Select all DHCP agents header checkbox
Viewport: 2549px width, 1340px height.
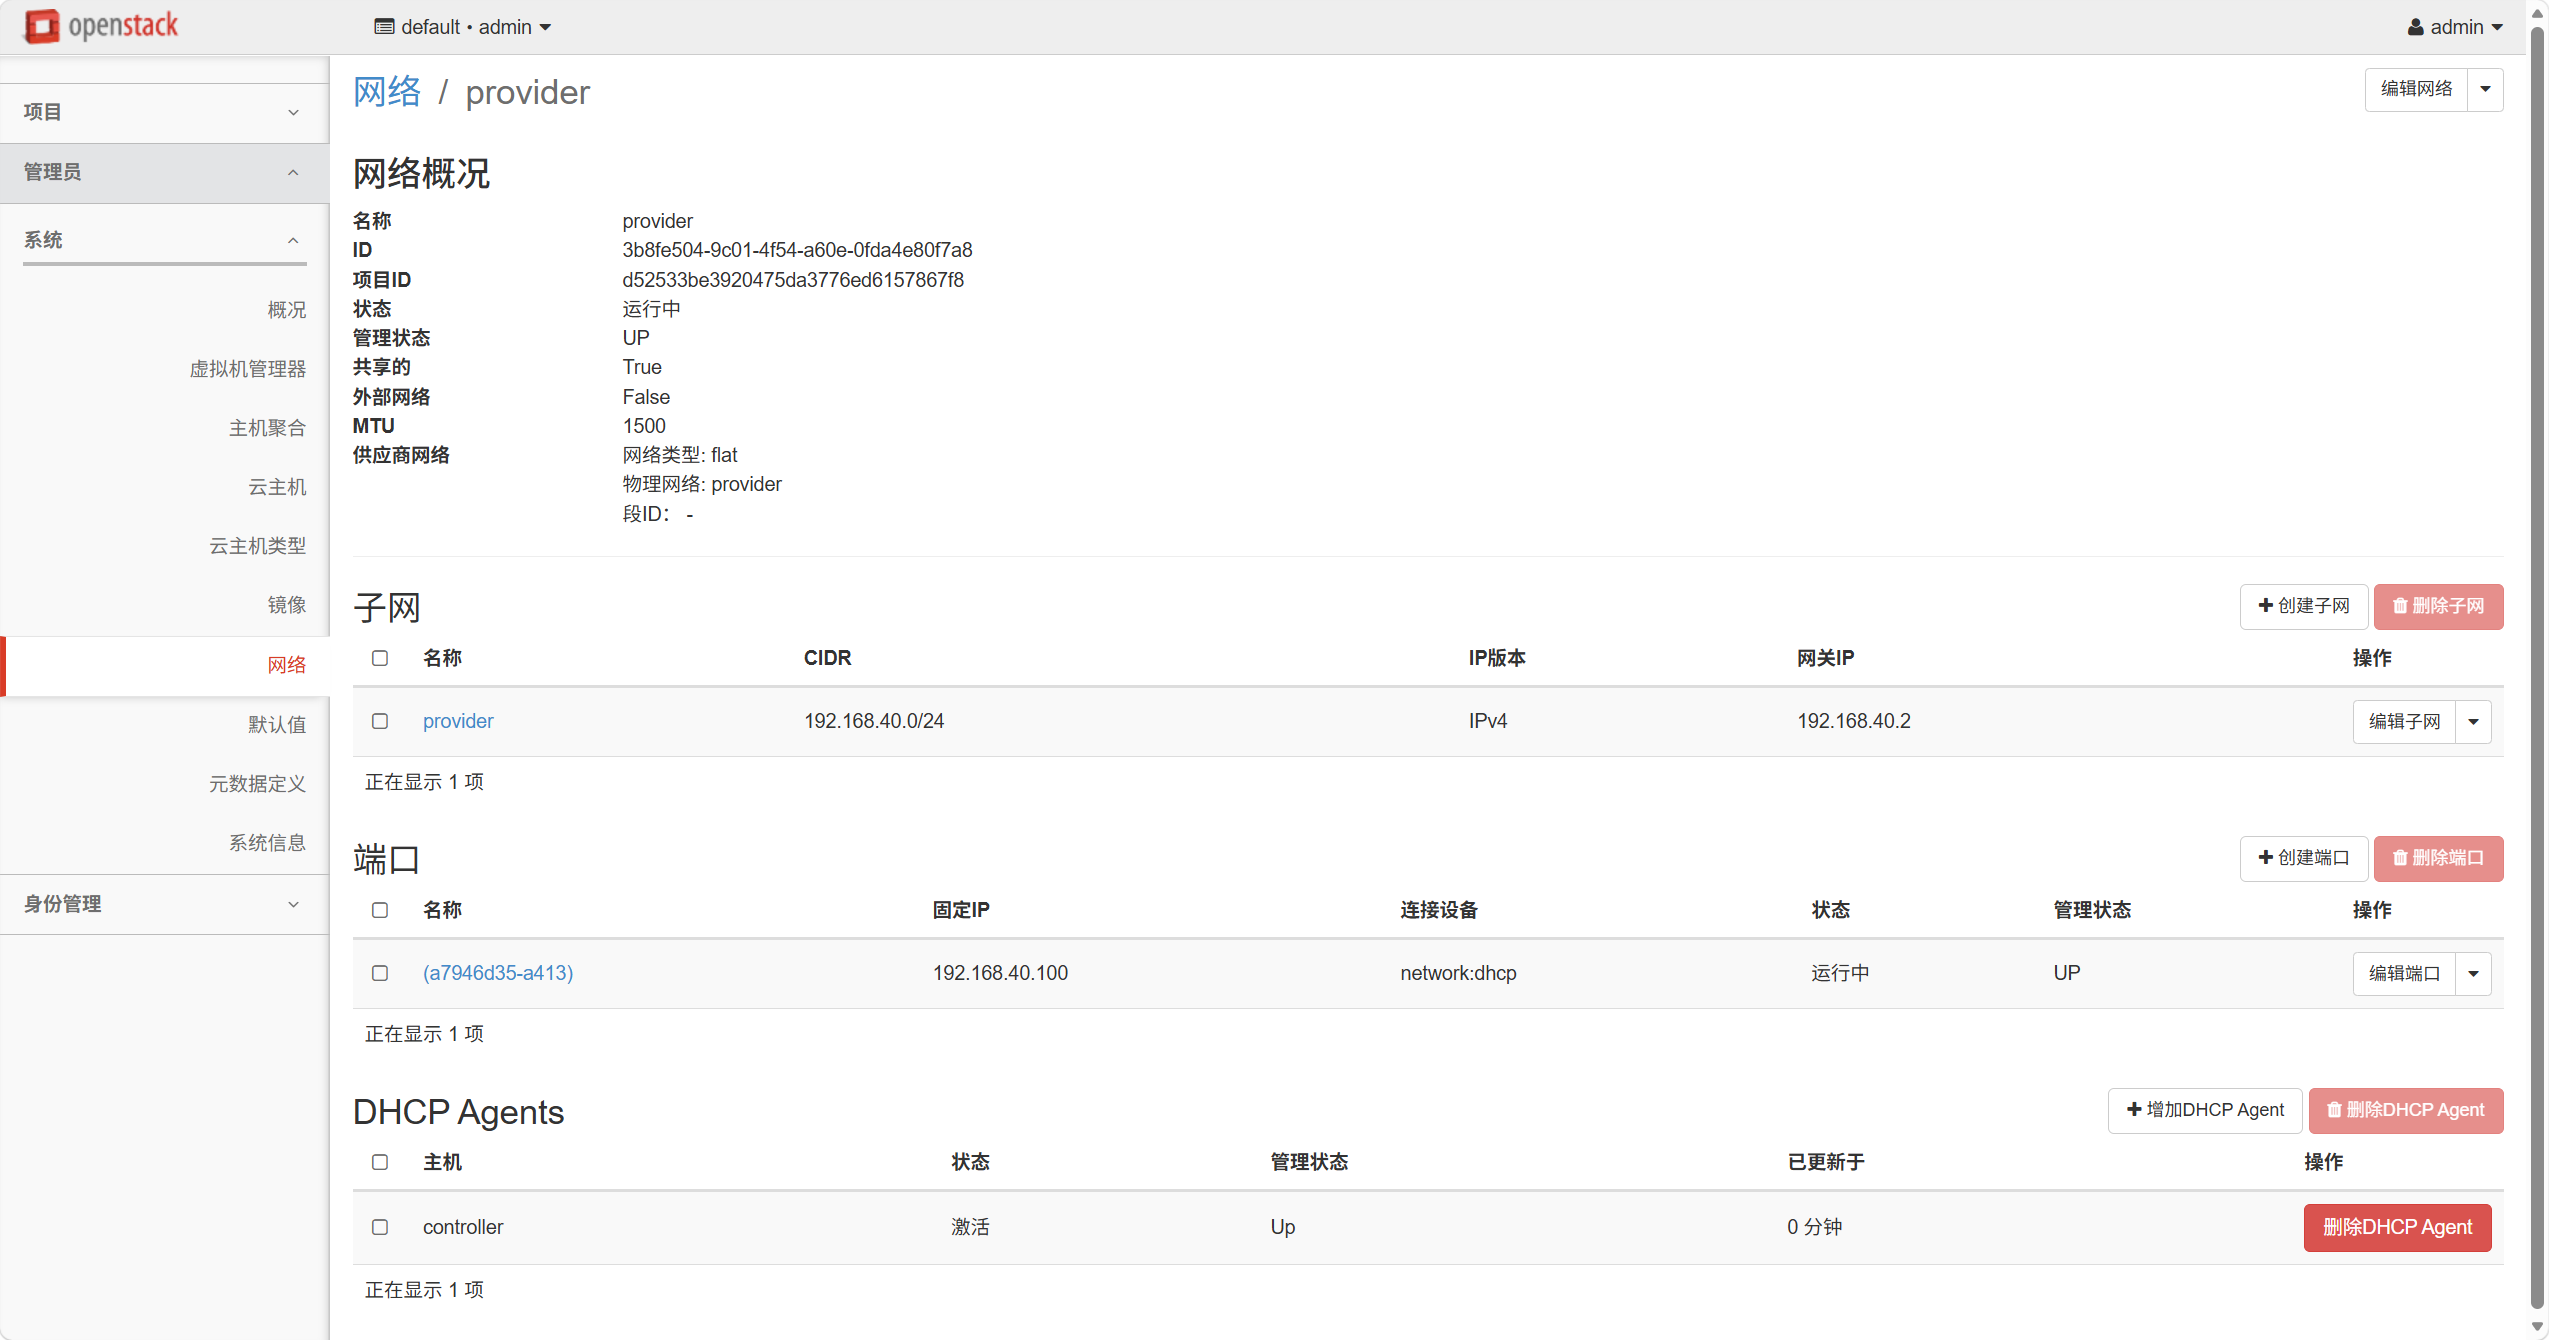click(380, 1162)
